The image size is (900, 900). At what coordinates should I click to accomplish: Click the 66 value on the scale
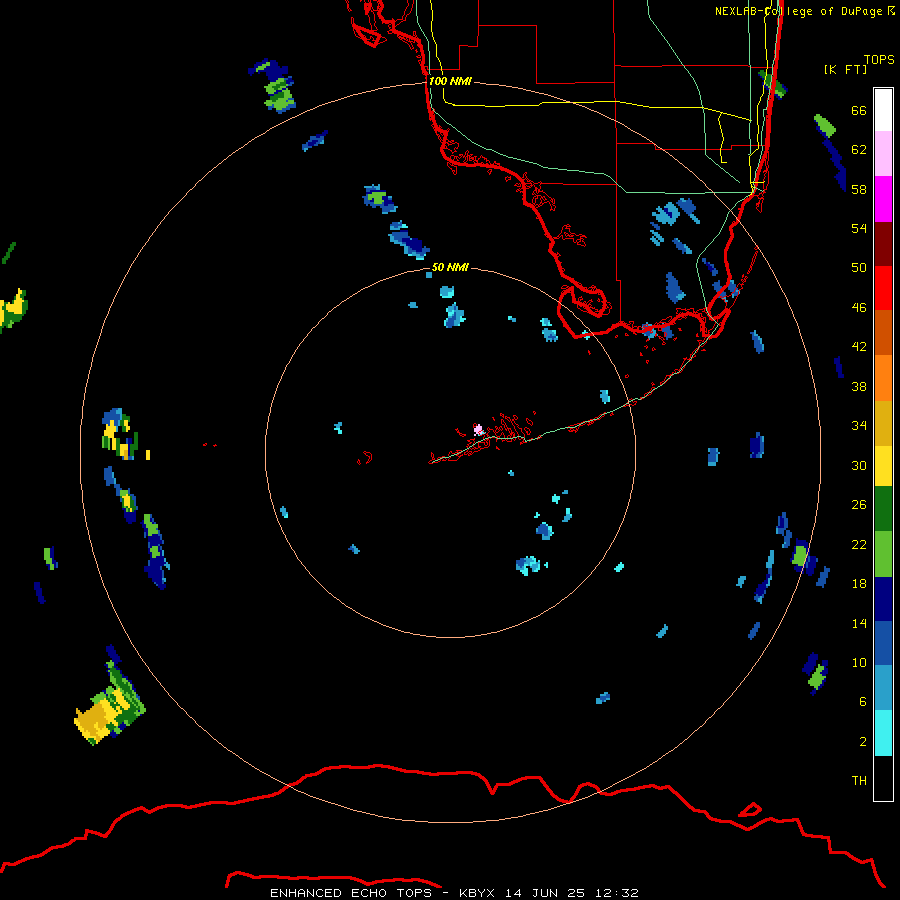tap(859, 110)
